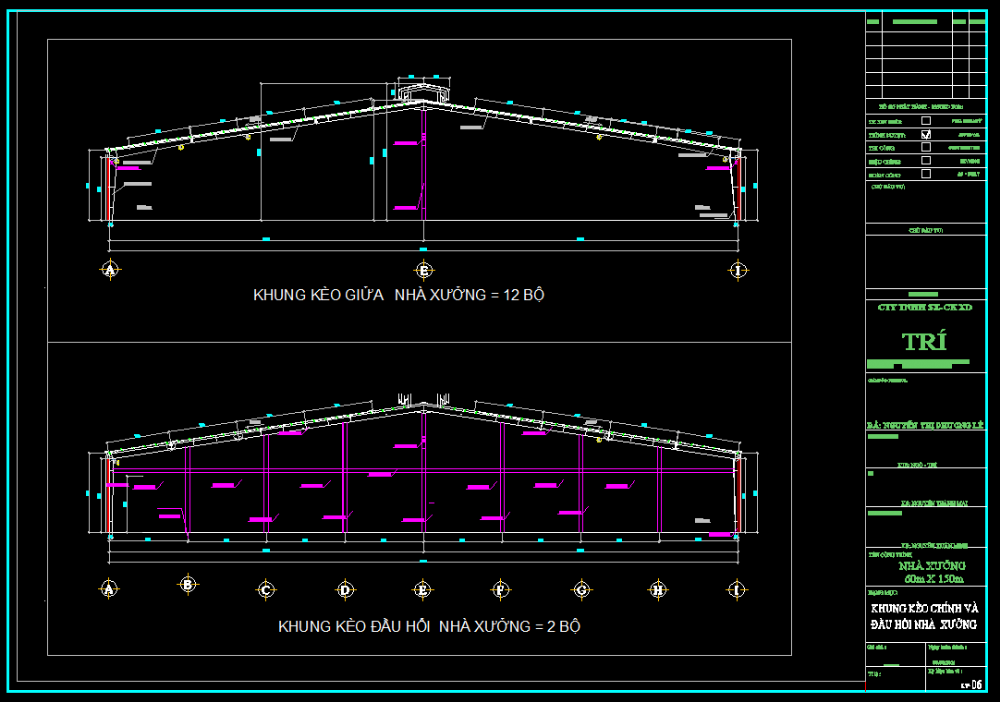
Task: Select grid bubble B under the gable frame
Action: pos(188,584)
